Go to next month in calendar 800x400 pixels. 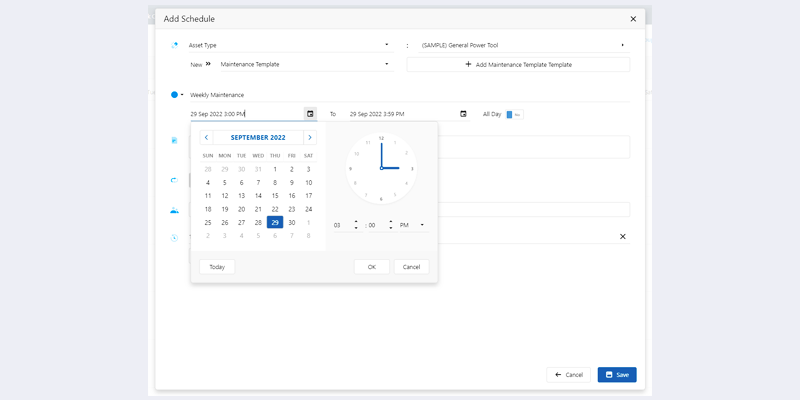click(310, 137)
